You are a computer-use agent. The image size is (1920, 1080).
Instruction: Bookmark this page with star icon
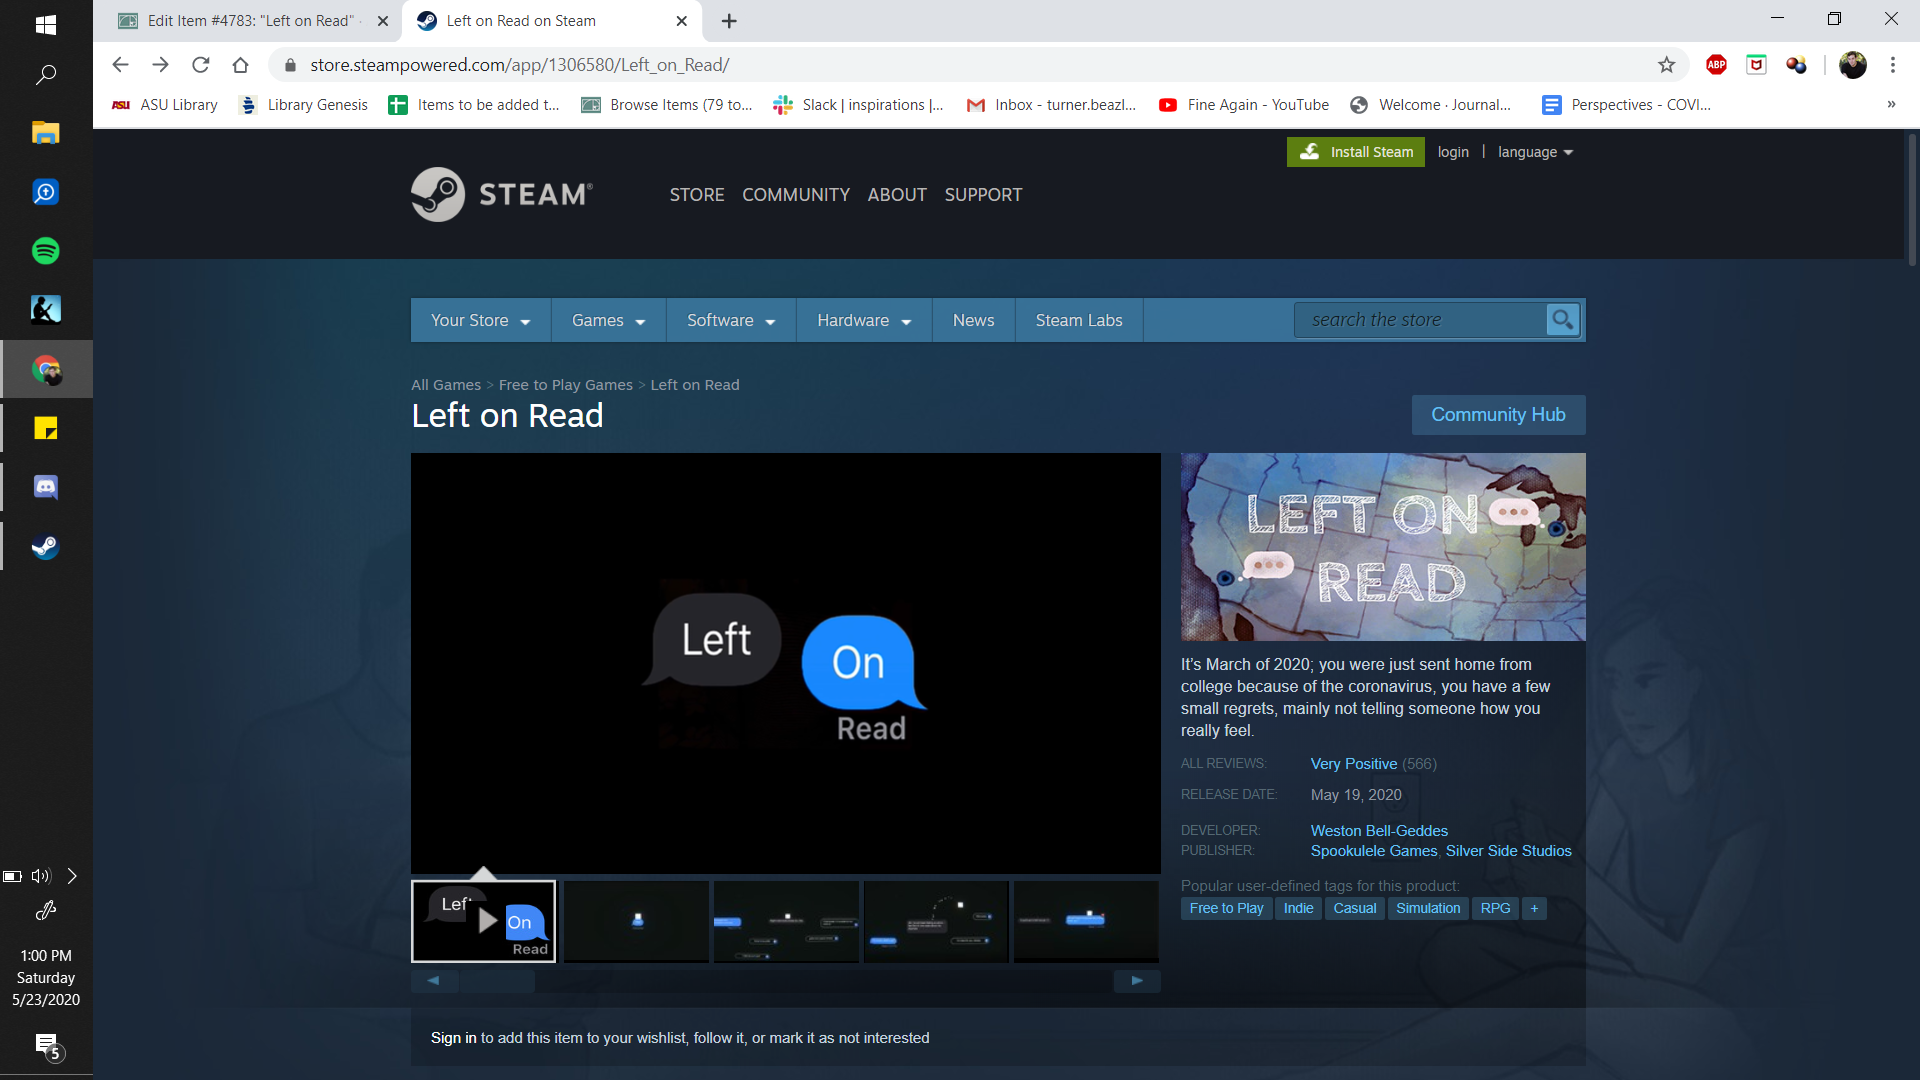pyautogui.click(x=1666, y=65)
